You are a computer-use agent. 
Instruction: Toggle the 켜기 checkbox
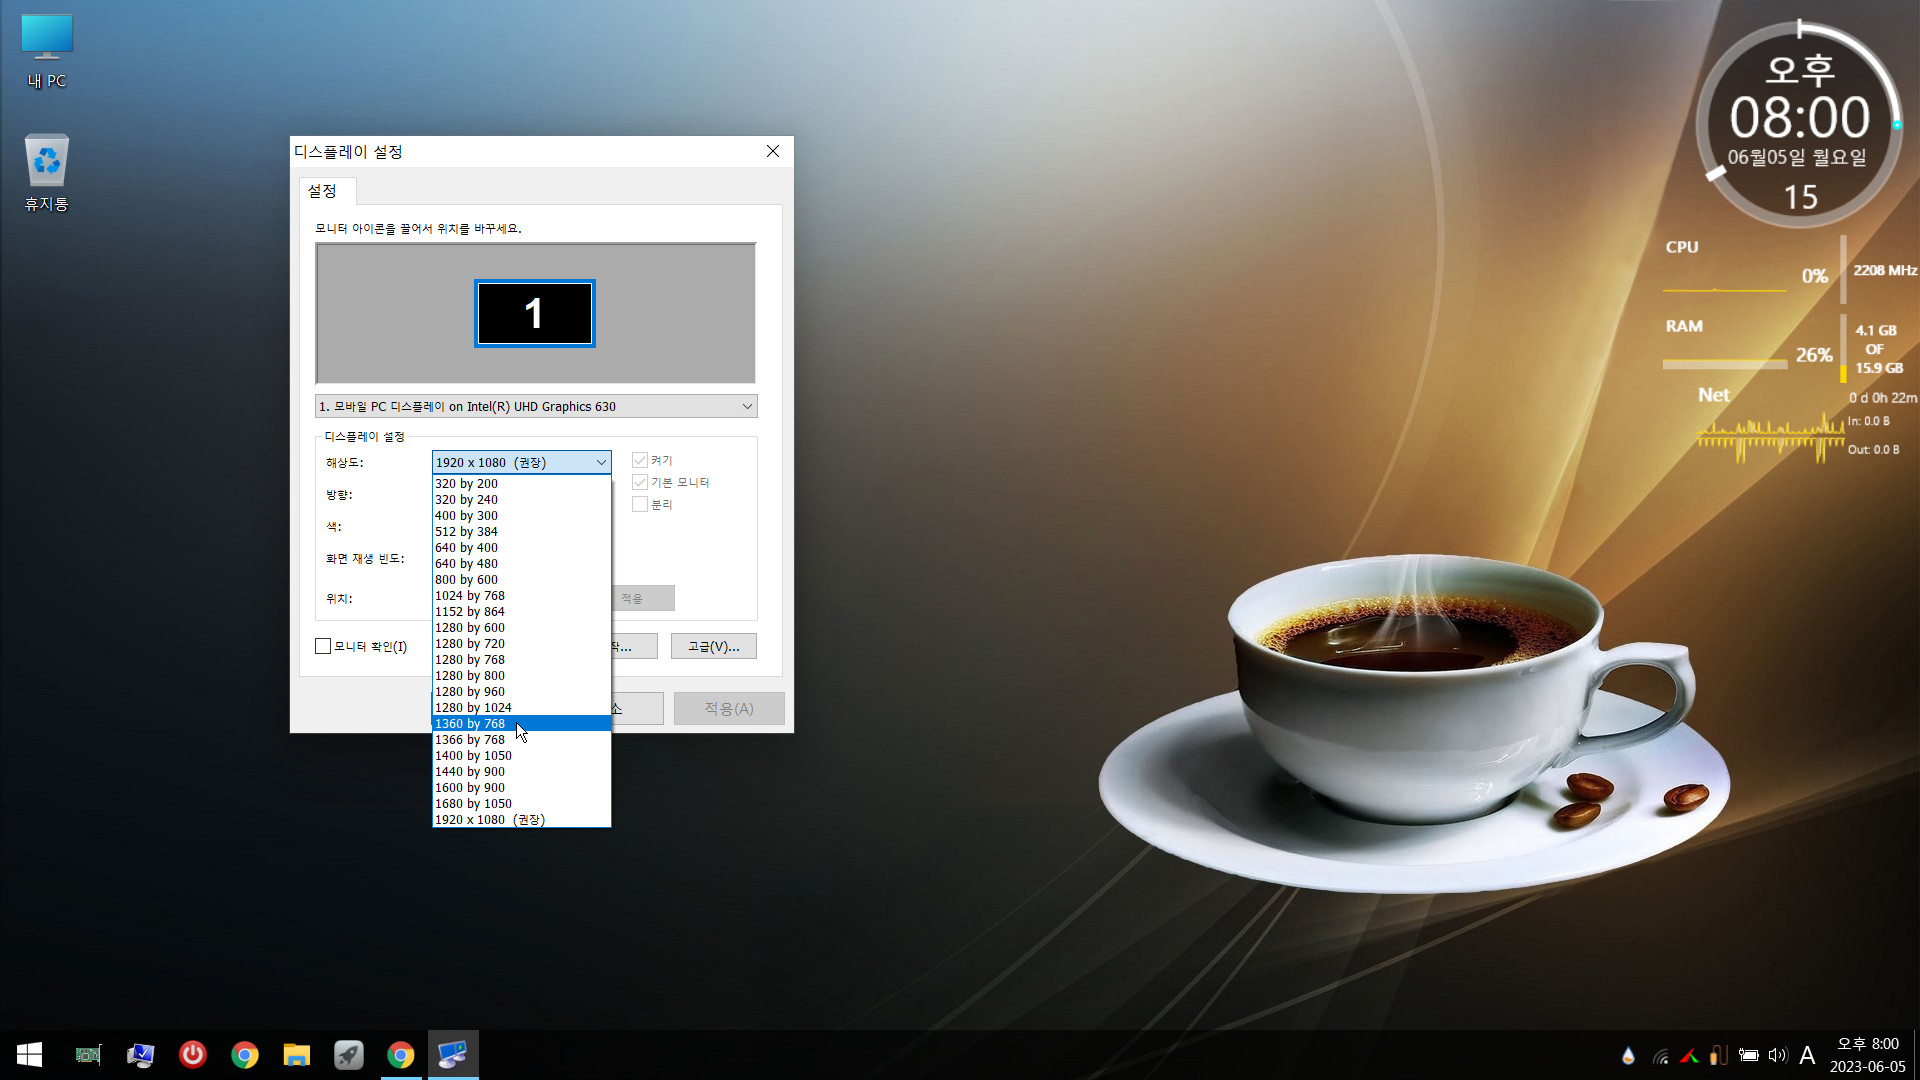[x=640, y=460]
